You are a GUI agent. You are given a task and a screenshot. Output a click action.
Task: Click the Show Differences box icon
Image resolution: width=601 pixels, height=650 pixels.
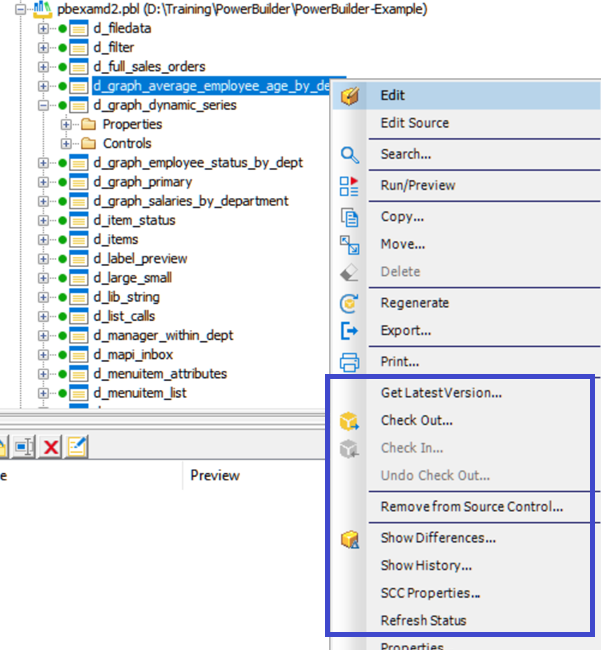tap(349, 539)
